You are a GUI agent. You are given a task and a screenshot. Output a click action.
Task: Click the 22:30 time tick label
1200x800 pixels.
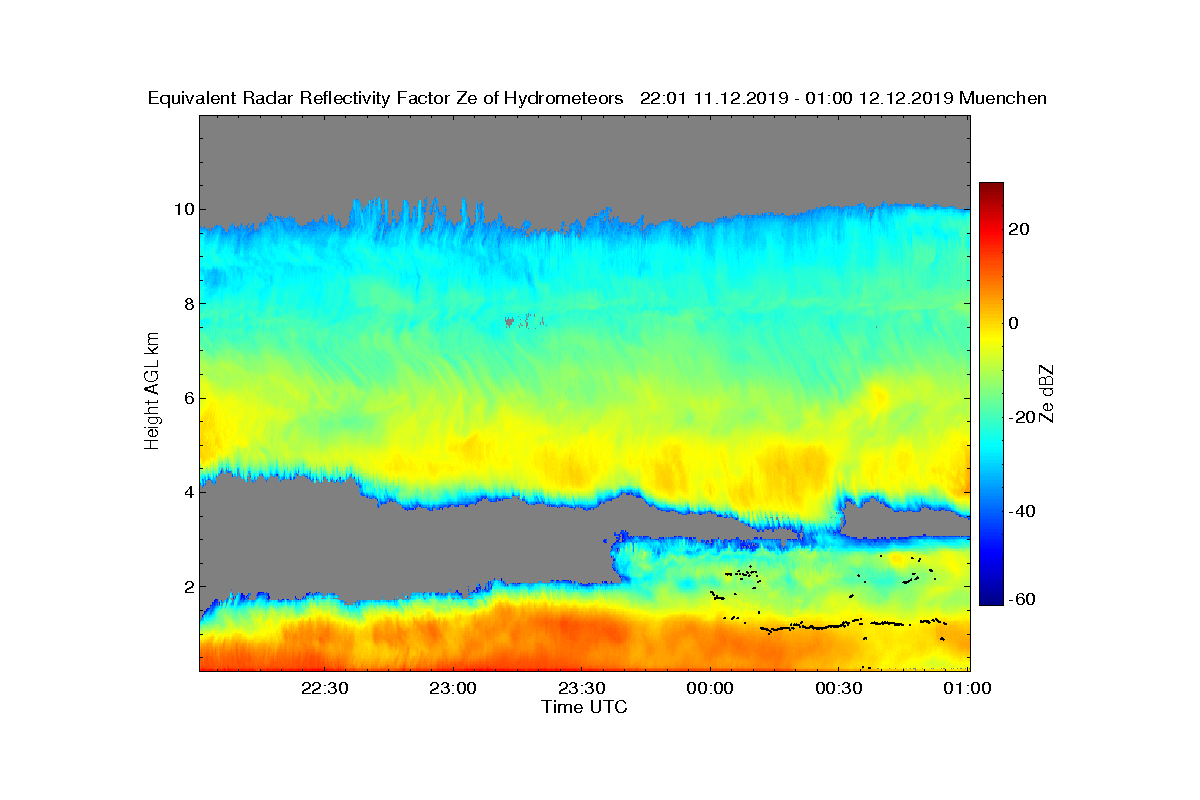323,688
